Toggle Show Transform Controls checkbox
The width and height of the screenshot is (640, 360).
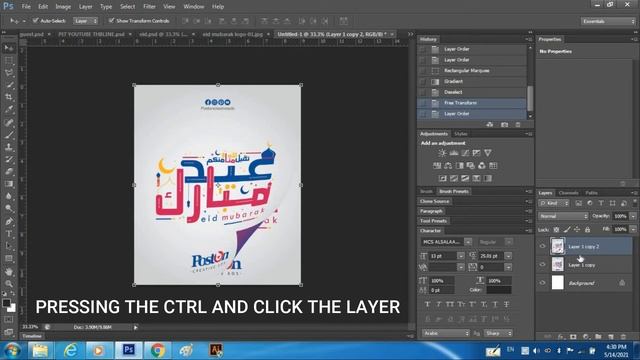click(111, 20)
